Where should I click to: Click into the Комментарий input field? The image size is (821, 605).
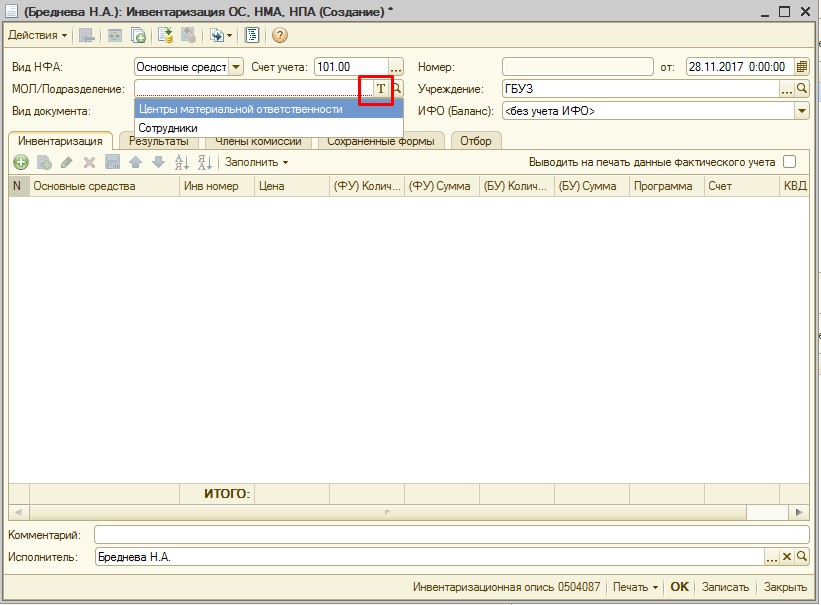coord(450,536)
